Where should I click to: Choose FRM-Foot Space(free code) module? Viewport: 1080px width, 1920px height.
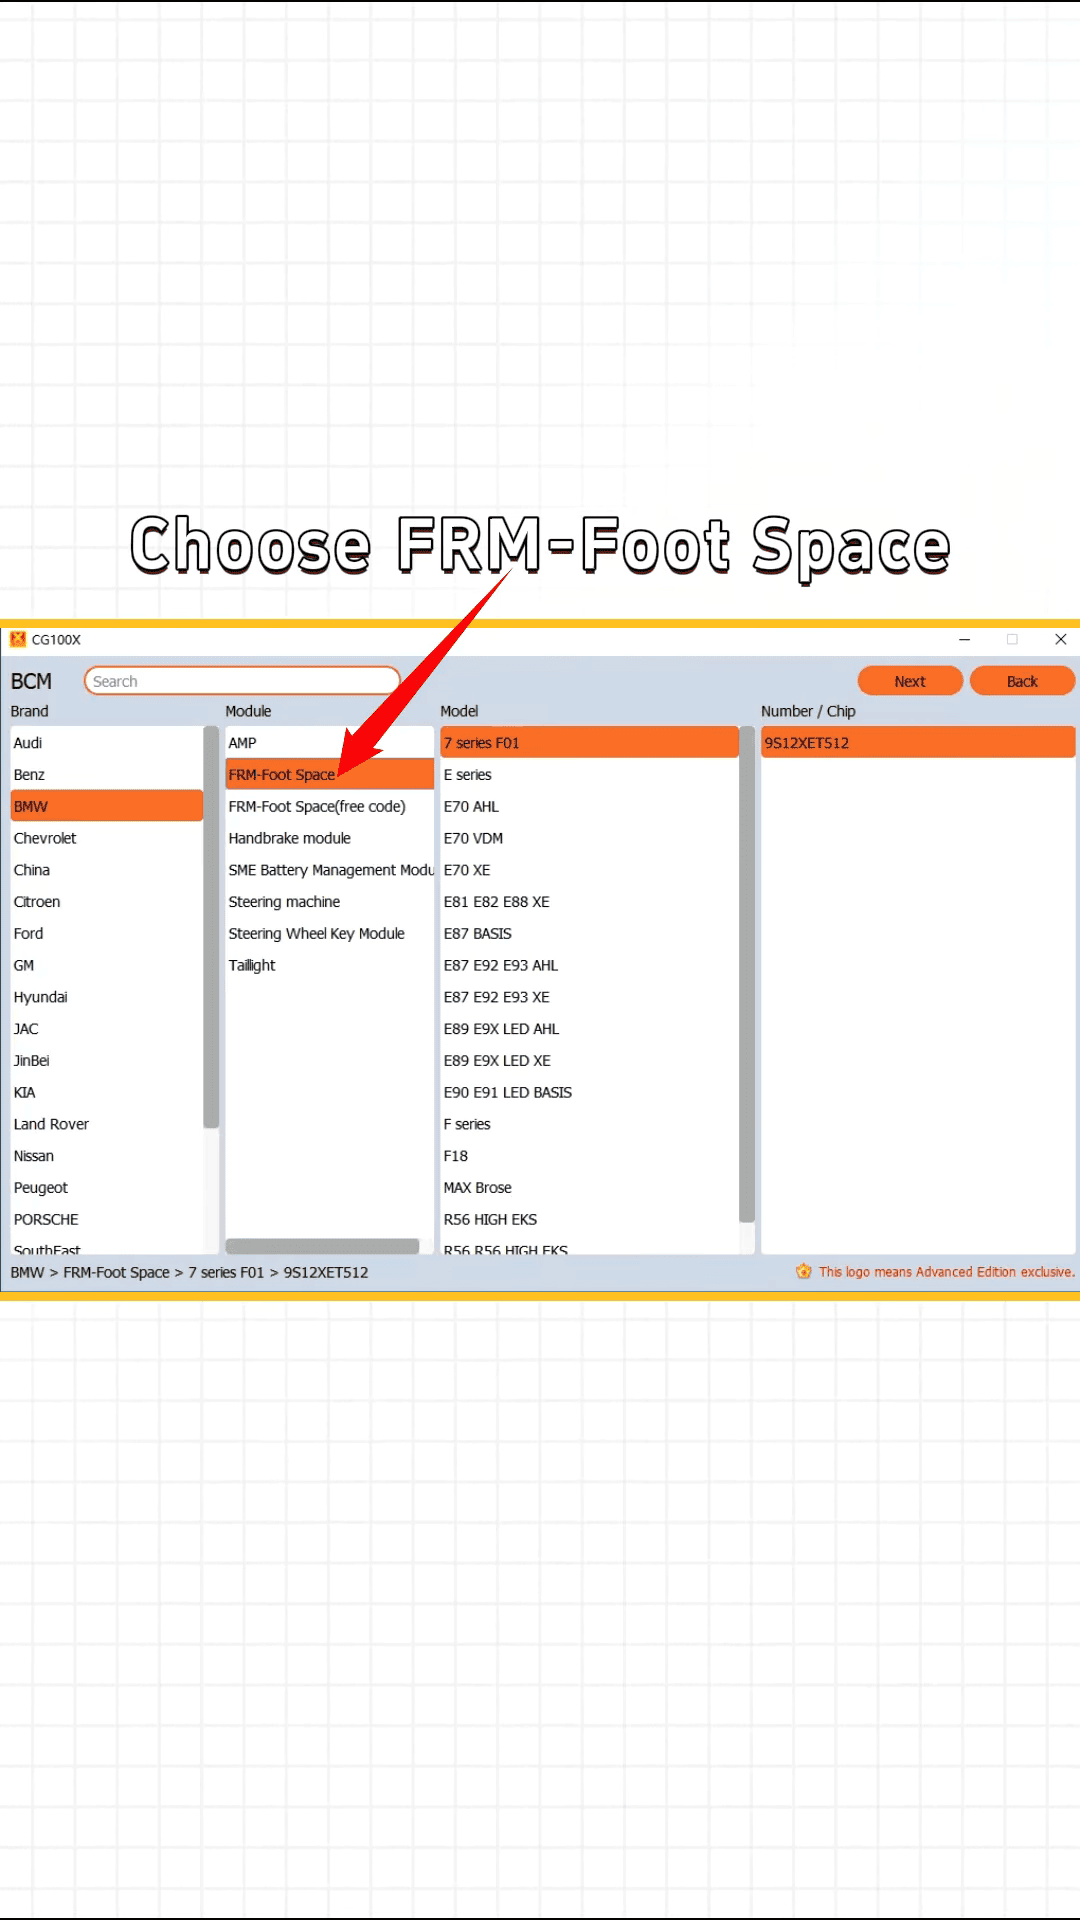tap(329, 806)
